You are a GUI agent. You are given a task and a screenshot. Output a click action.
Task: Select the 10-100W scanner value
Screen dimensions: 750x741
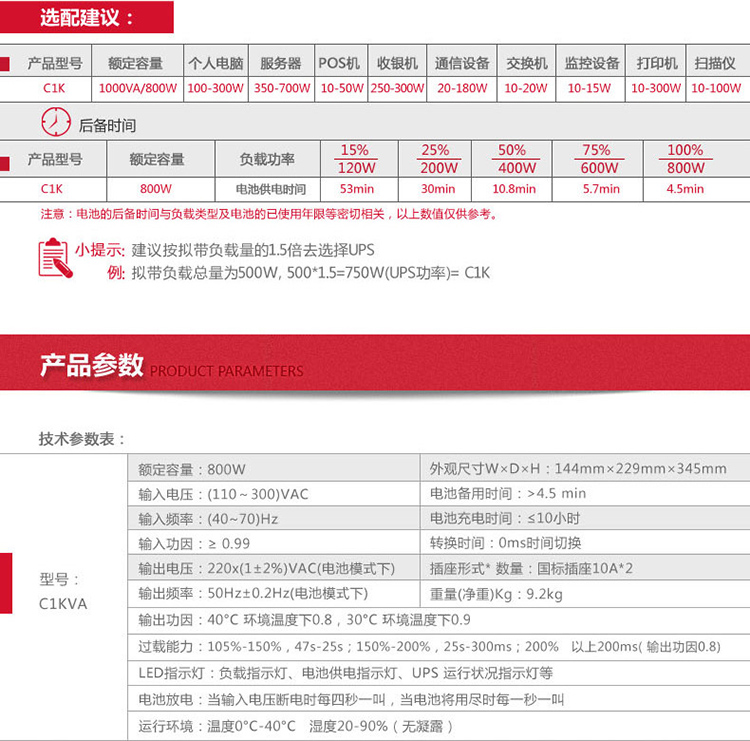(716, 88)
